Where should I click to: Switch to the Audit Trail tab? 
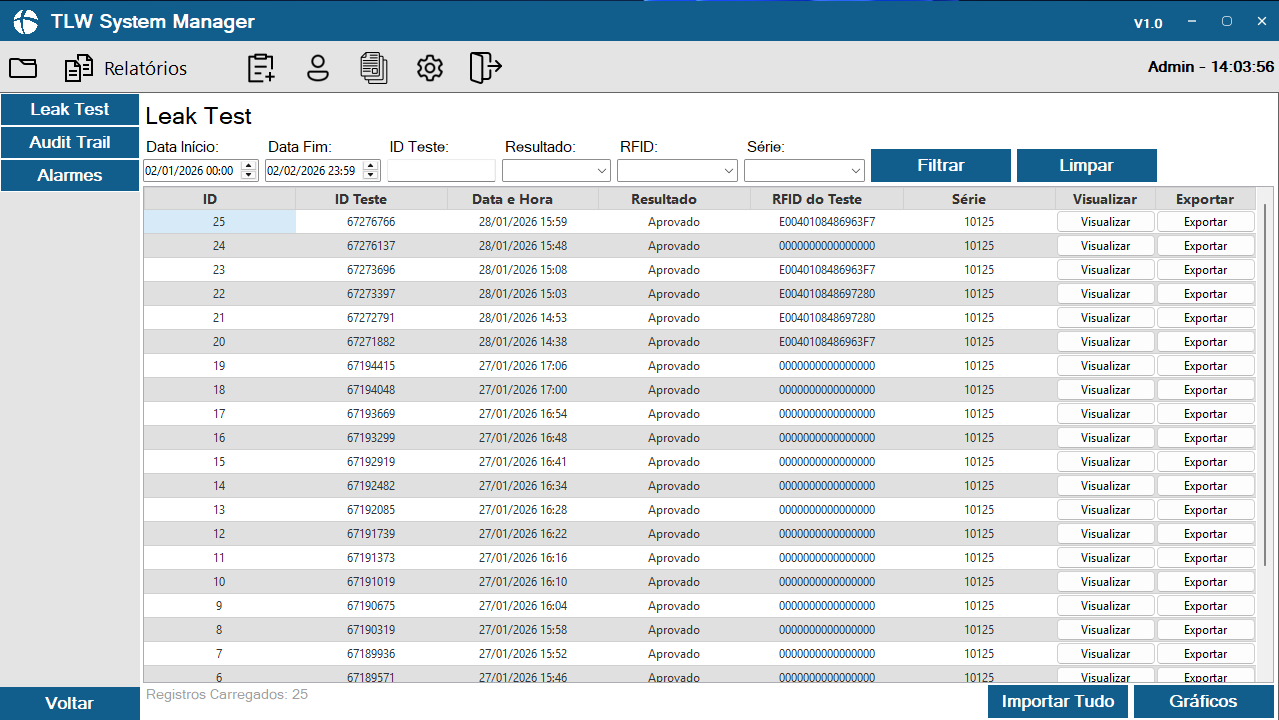(x=70, y=142)
